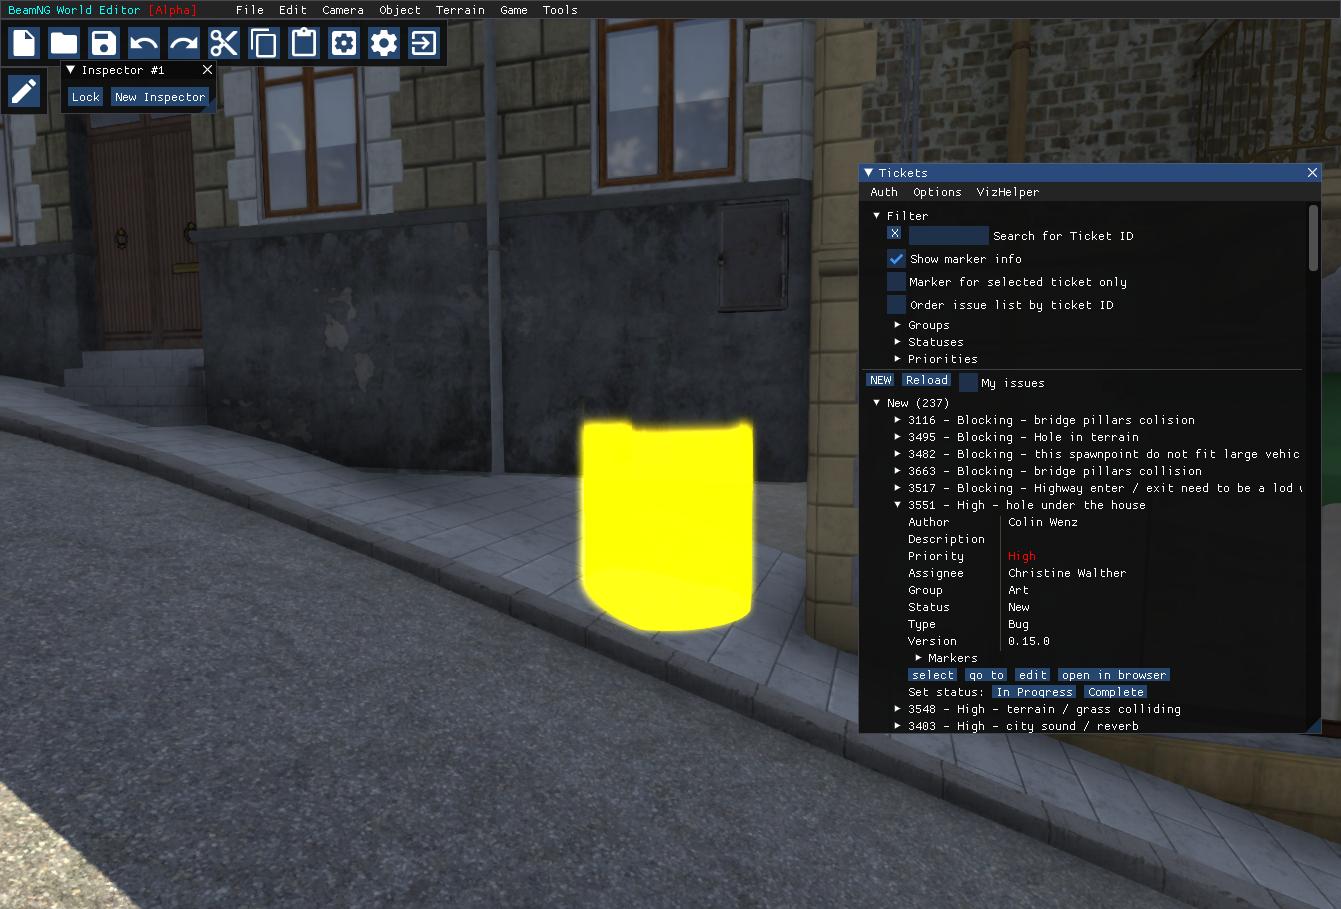Viewport: 1341px width, 909px height.
Task: Expand the Markers node of ticket 3551
Action: 918,658
